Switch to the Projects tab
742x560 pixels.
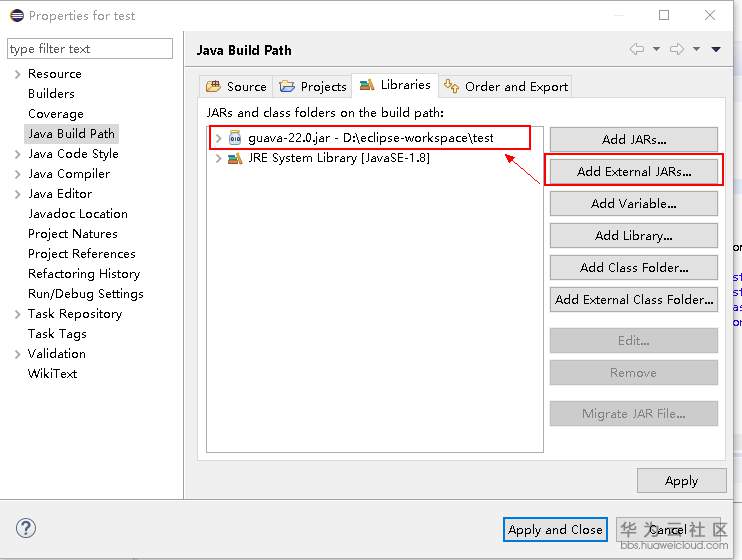pos(313,87)
